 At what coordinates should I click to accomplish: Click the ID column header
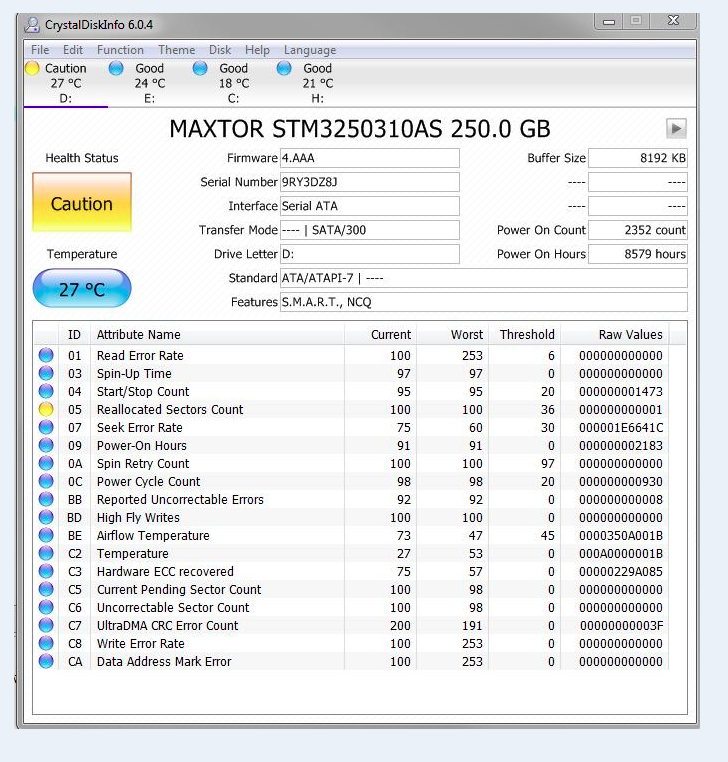[x=74, y=334]
